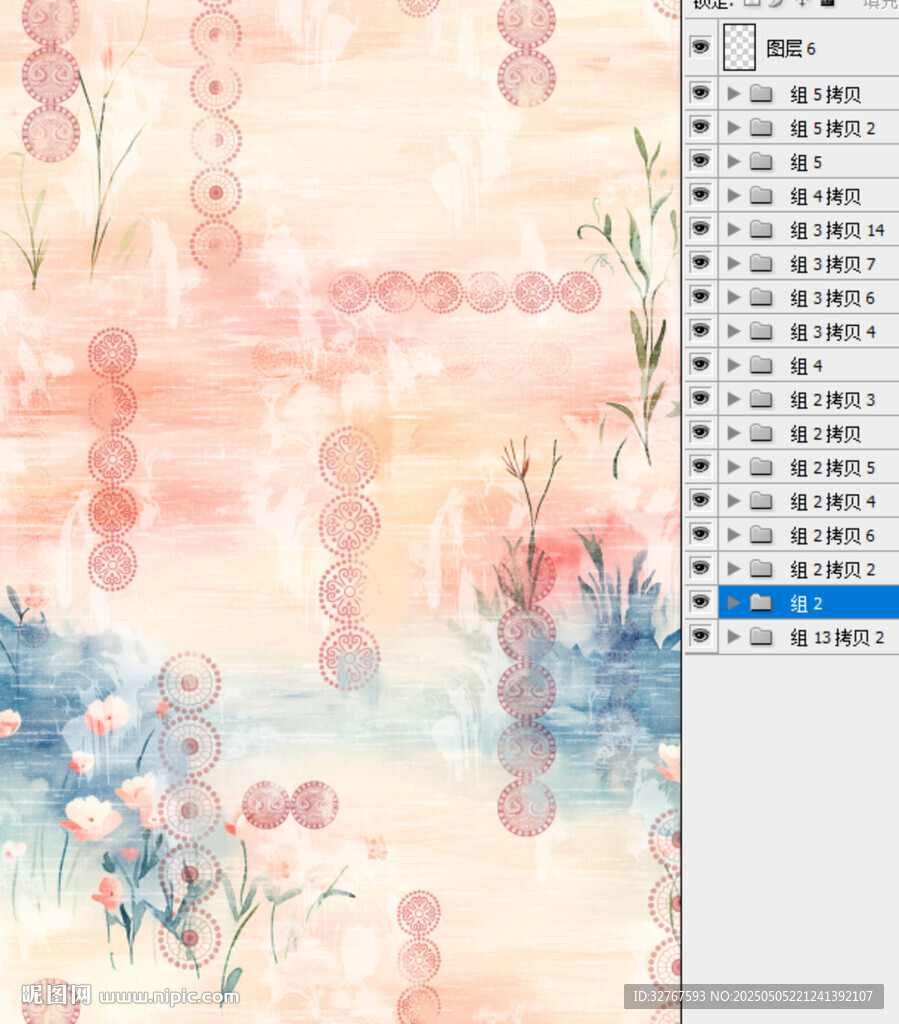Select the 组 3 拷贝 4 group by name
The height and width of the screenshot is (1024, 899).
[832, 332]
